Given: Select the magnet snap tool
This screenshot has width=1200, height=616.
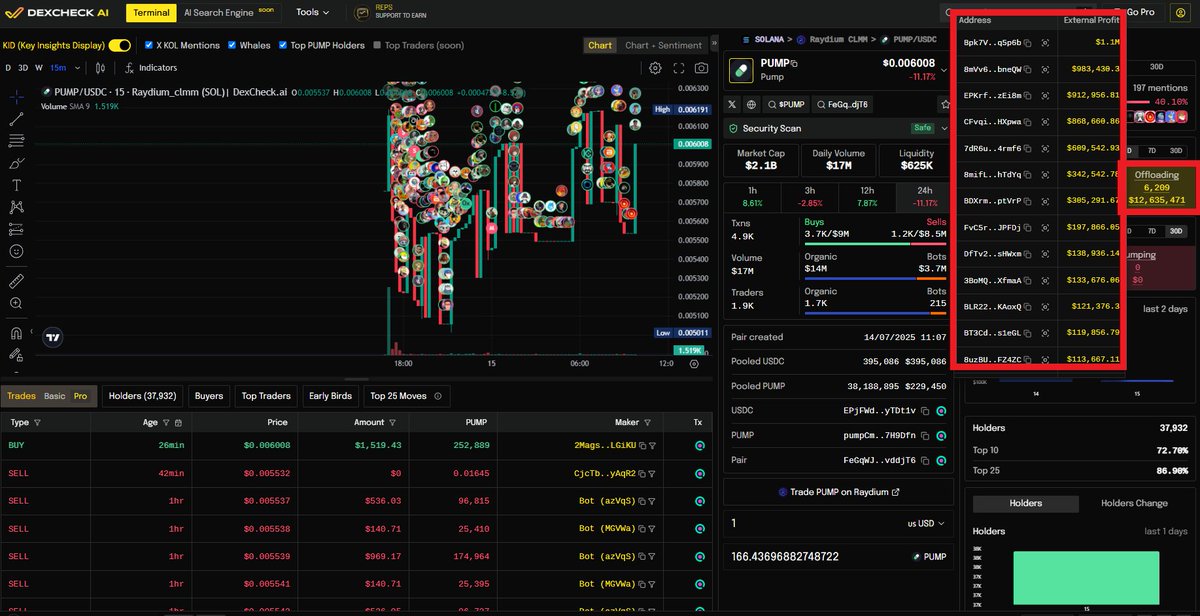Looking at the screenshot, I should (16, 333).
